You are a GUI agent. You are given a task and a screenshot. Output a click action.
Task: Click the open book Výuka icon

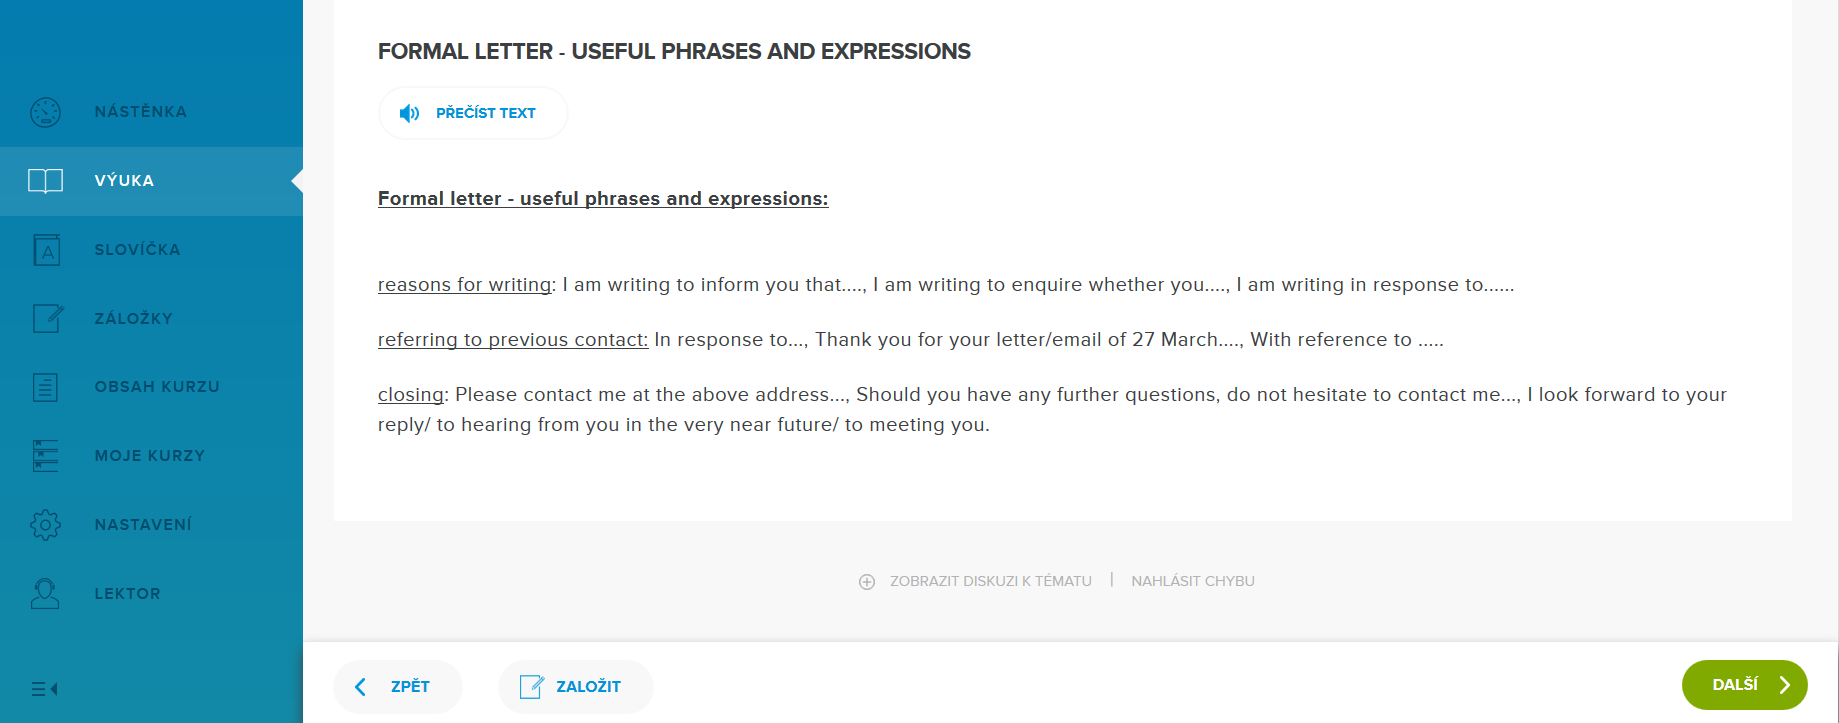click(x=46, y=181)
